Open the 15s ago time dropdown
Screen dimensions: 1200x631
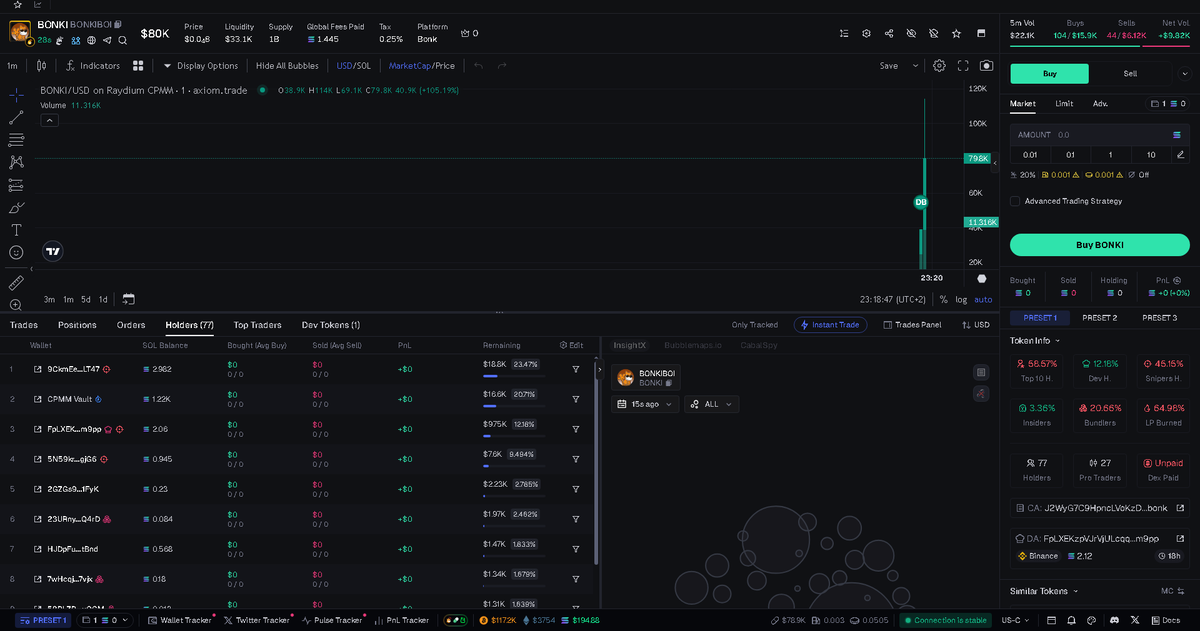click(x=646, y=404)
